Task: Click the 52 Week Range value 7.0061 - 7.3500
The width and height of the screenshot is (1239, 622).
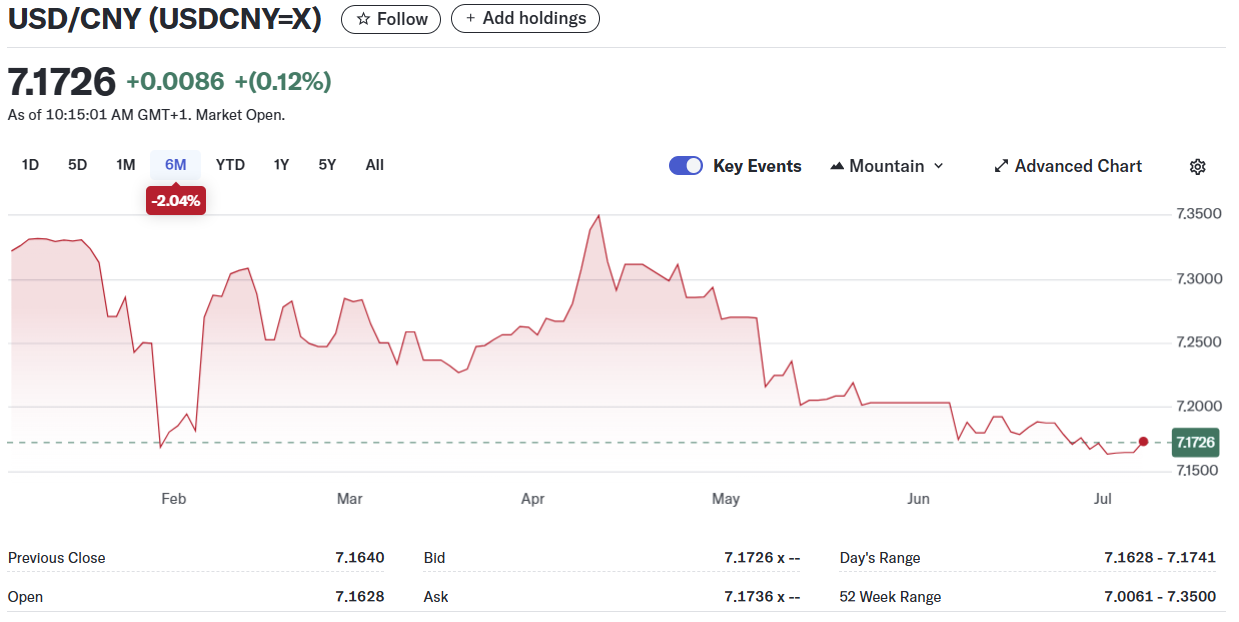Action: pos(1160,597)
